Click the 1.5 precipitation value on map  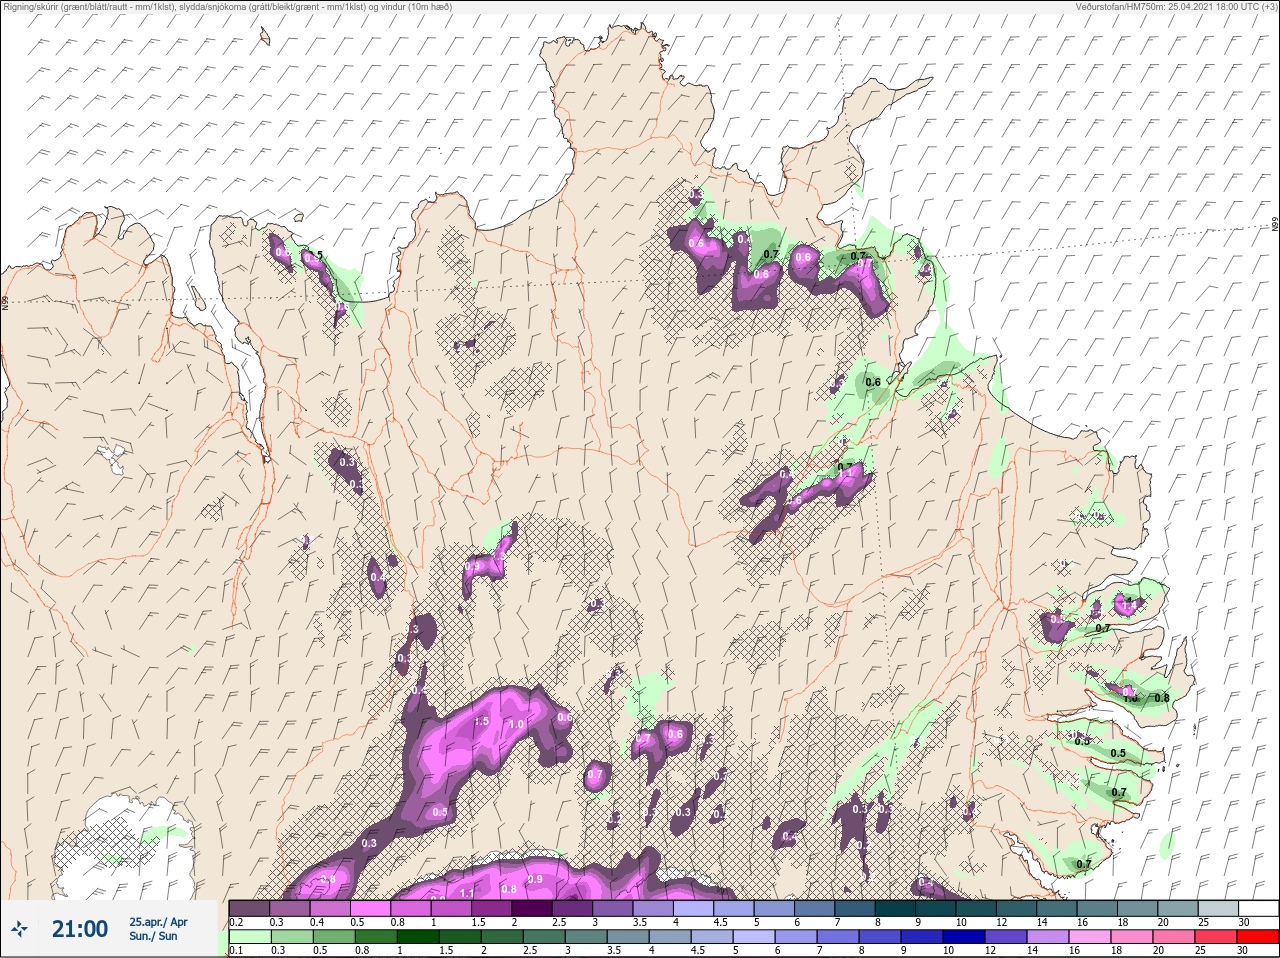click(481, 721)
